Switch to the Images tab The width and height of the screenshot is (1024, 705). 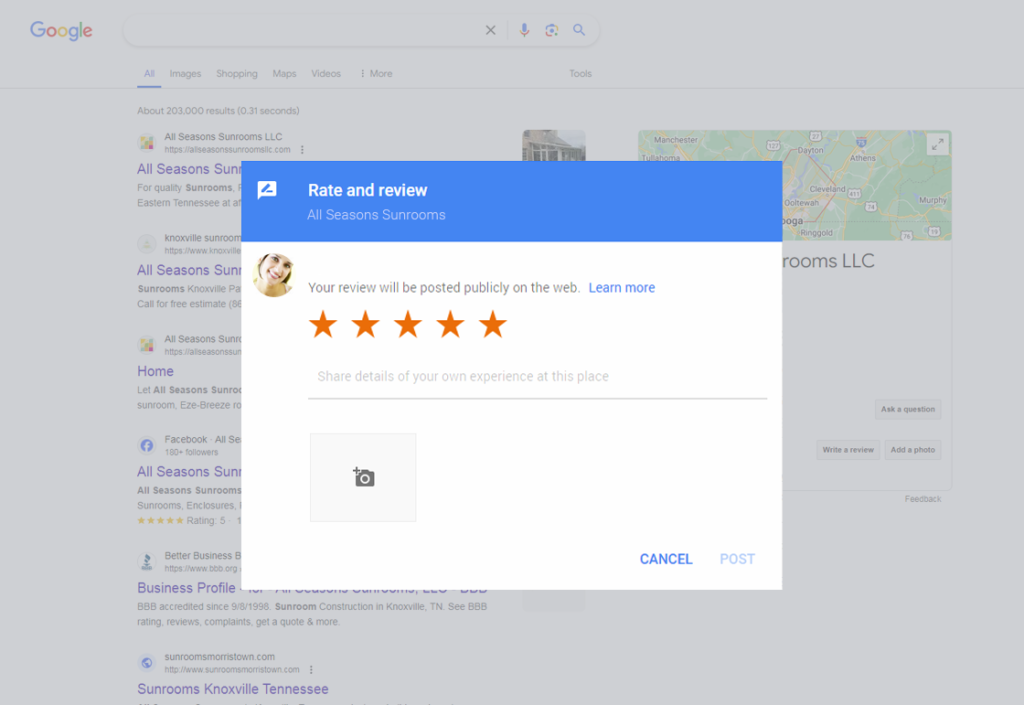point(185,74)
